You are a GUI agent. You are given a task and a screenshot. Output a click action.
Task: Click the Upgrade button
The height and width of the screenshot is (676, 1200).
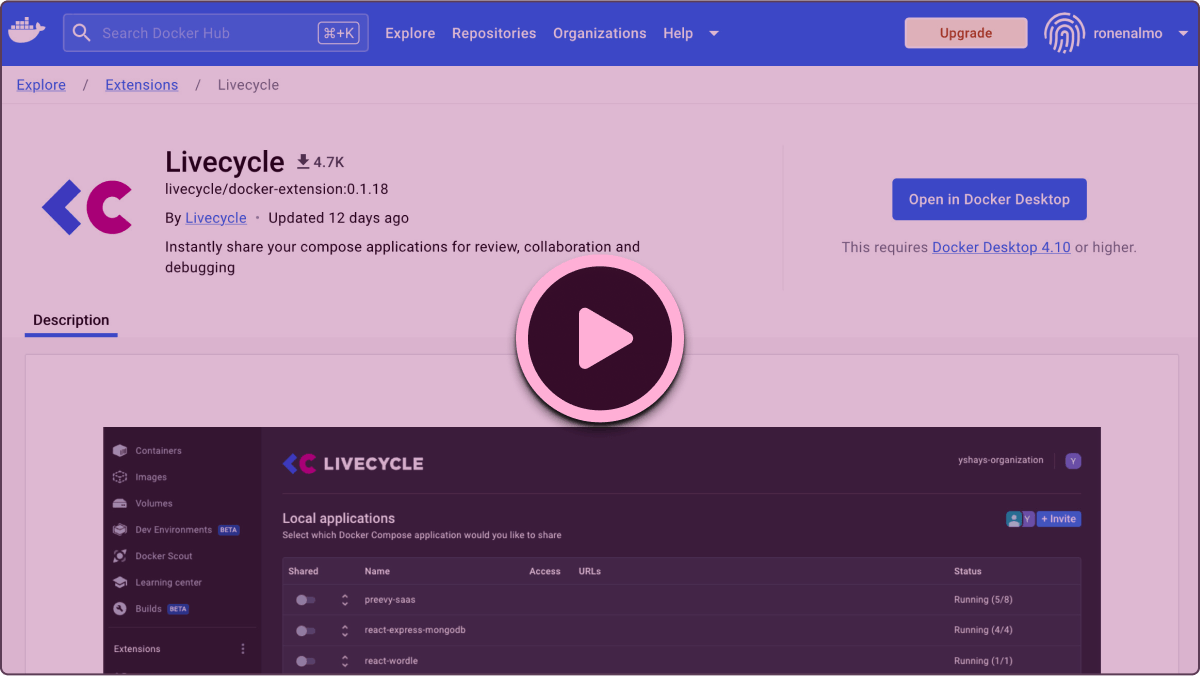pyautogui.click(x=966, y=33)
